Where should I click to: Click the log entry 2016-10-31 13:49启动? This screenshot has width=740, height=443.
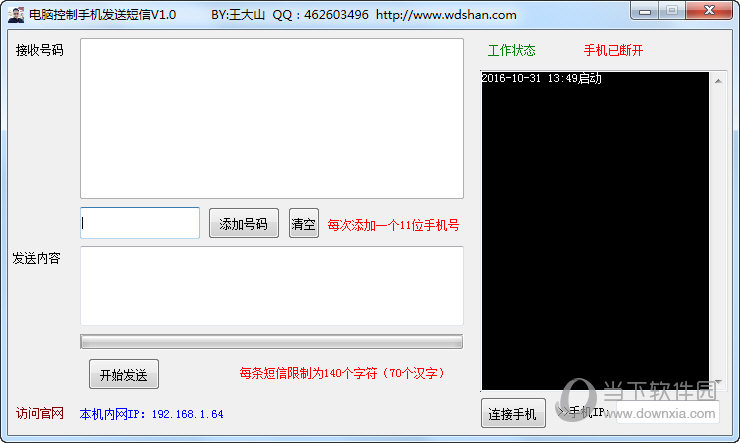point(541,78)
